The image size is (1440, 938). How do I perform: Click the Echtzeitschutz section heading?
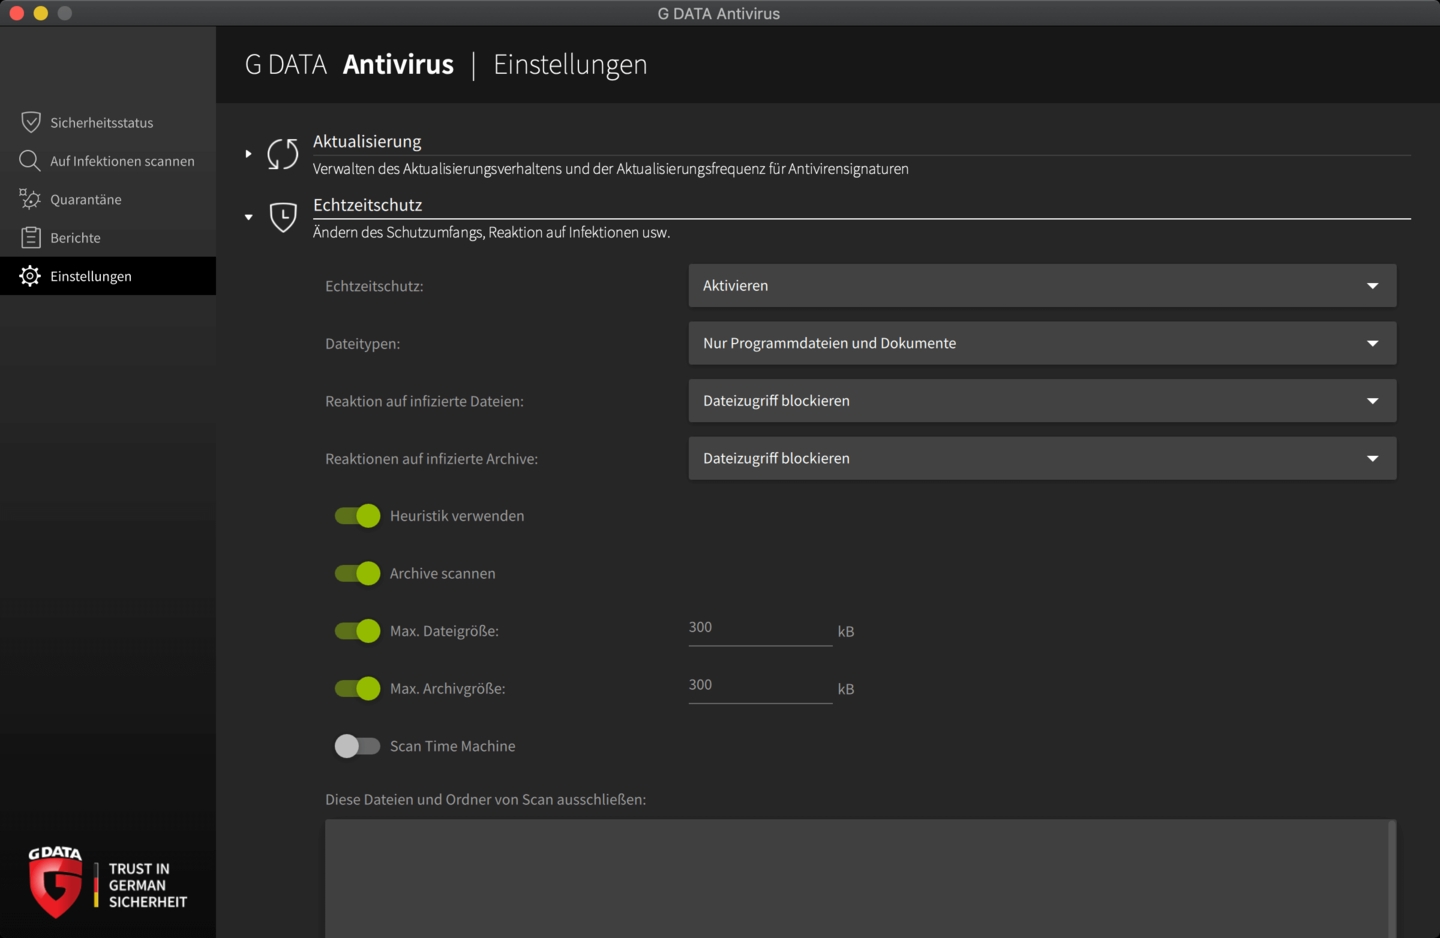point(367,205)
